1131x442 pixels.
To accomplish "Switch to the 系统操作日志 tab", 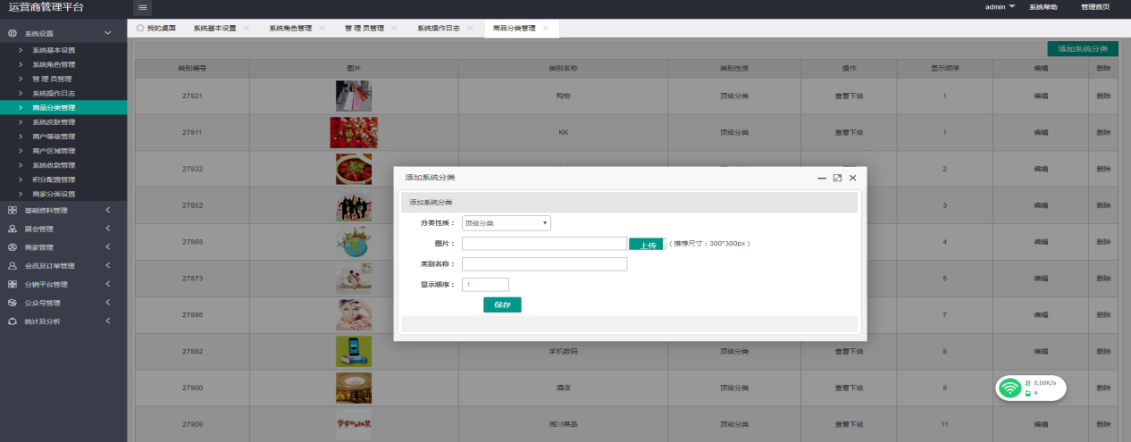I will (438, 28).
